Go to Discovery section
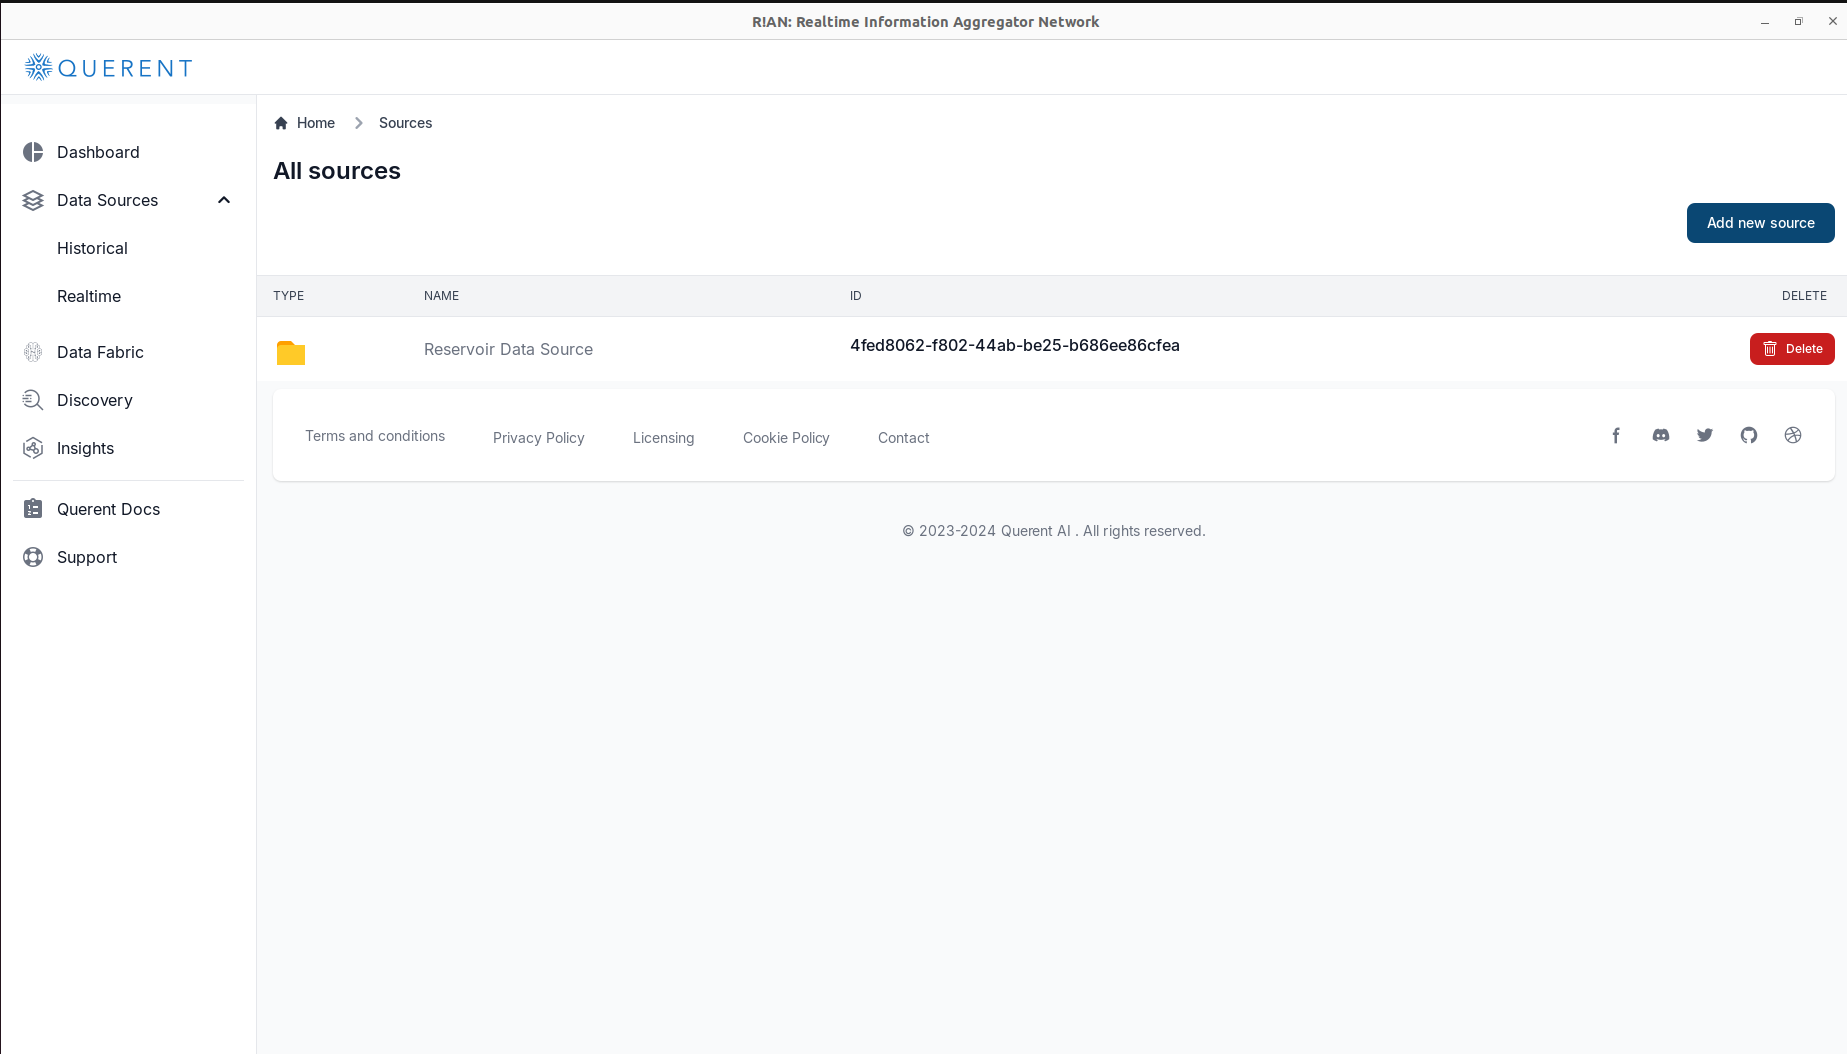This screenshot has width=1847, height=1054. click(95, 400)
